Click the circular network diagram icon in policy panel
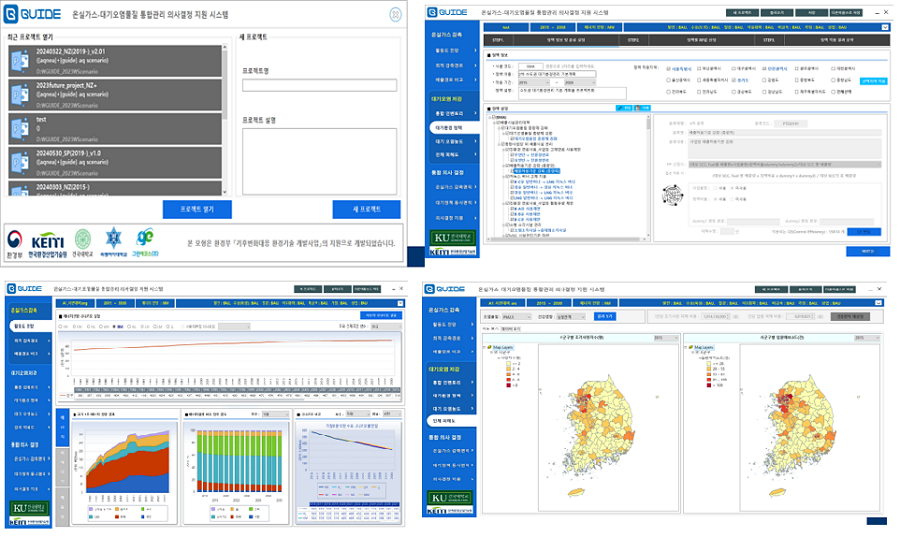The image size is (900, 537). click(673, 196)
